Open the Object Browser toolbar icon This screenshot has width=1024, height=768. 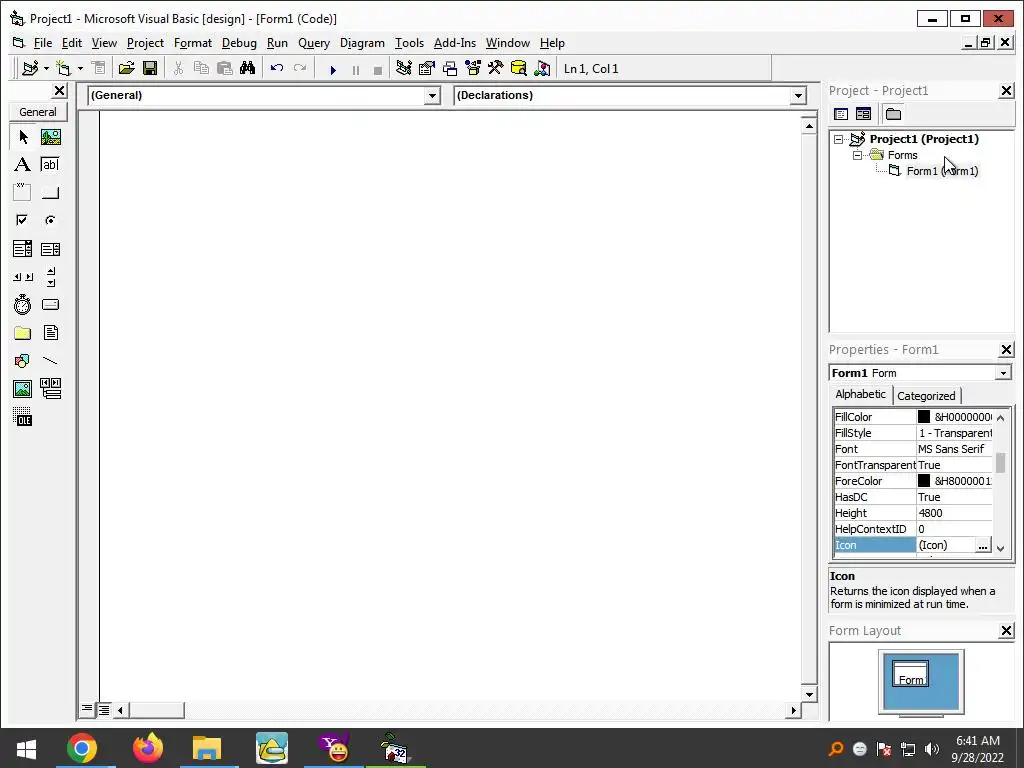pos(473,68)
